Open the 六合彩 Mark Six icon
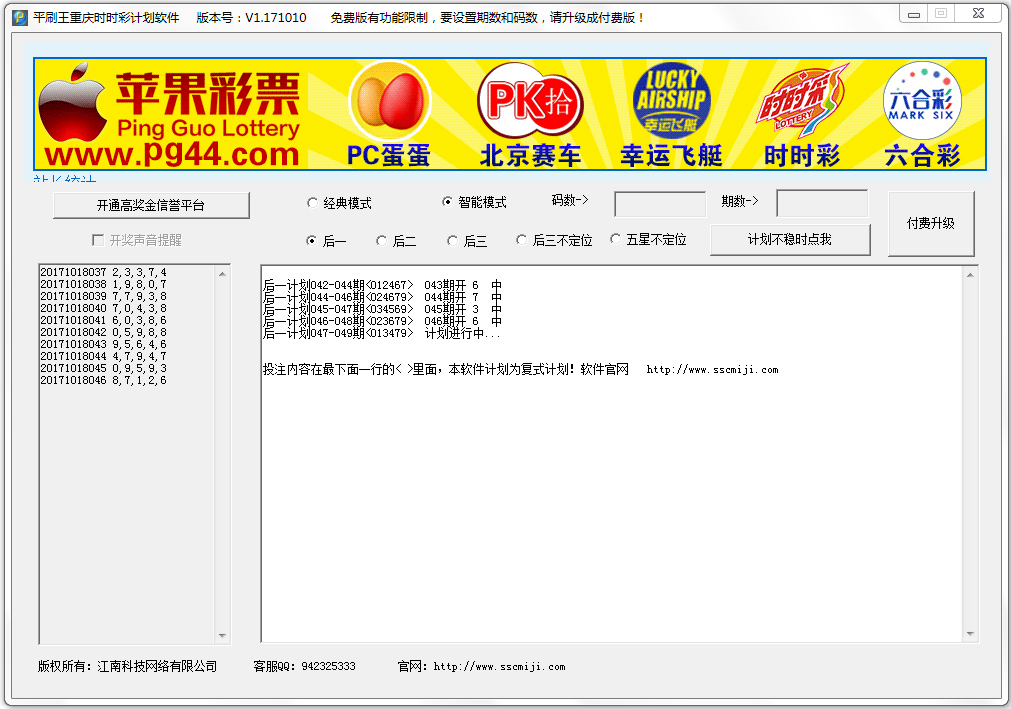Screen dimensions: 1011x709 [x=922, y=101]
